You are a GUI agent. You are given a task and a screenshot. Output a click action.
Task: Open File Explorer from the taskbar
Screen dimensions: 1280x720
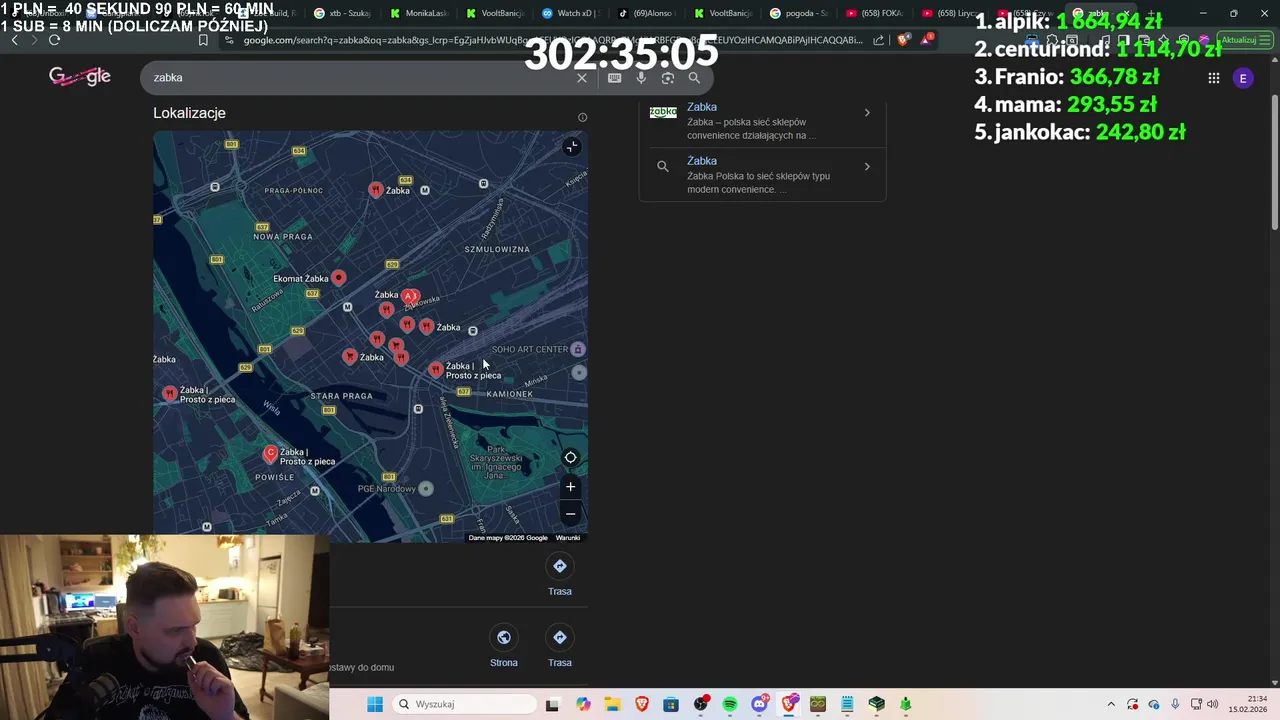click(x=612, y=704)
